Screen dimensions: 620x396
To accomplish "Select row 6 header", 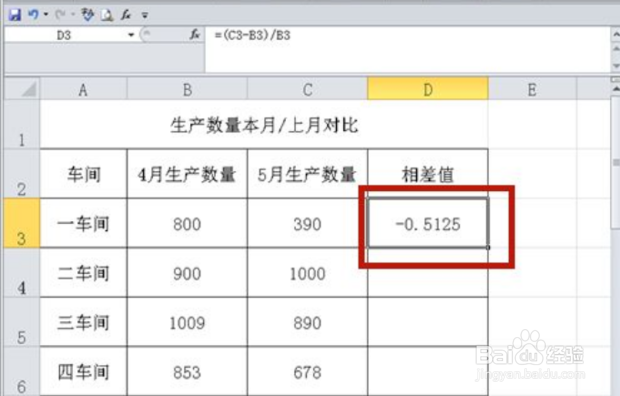I will 22,371.
